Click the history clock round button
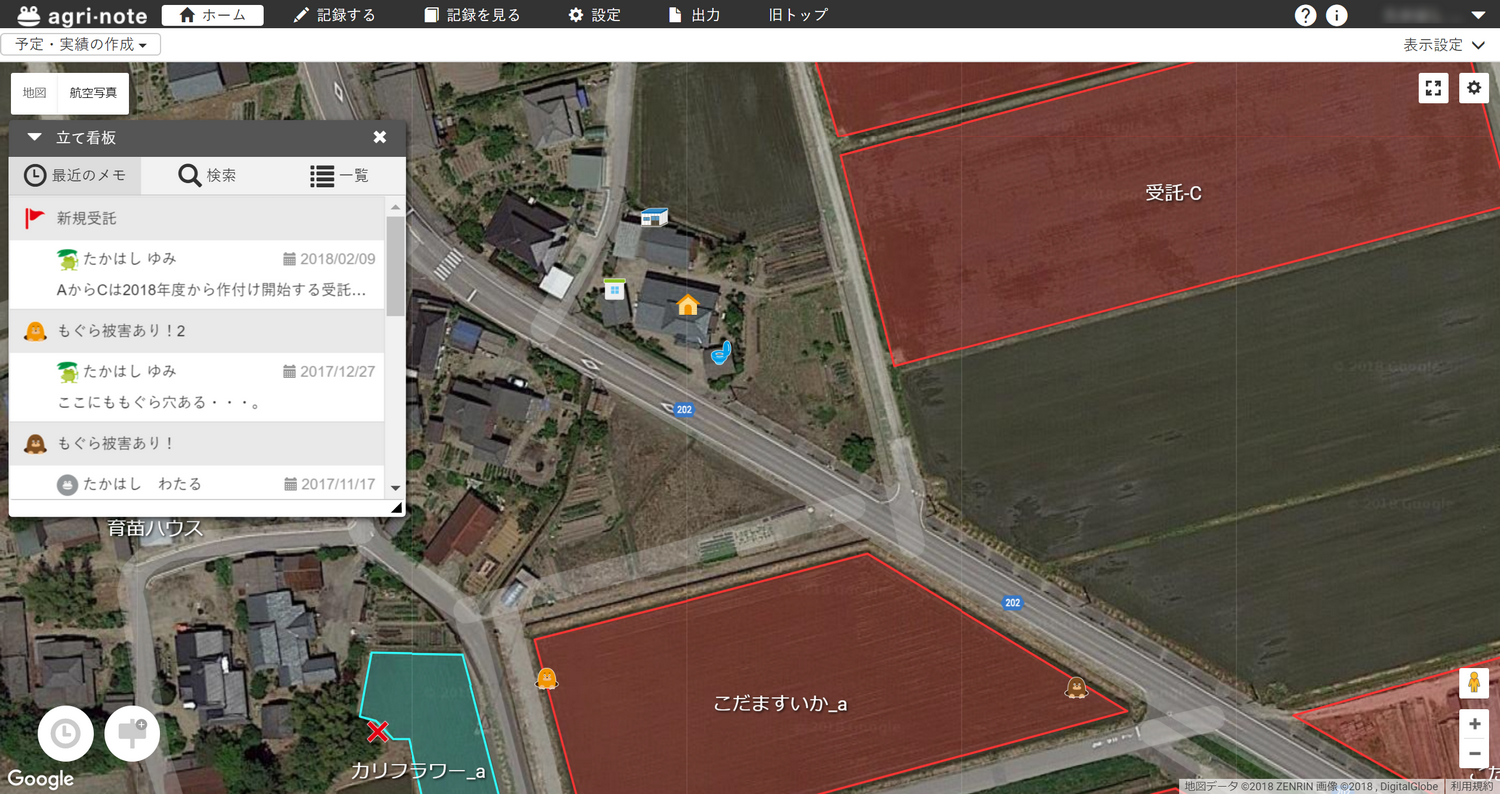The width and height of the screenshot is (1500, 794). click(x=66, y=734)
